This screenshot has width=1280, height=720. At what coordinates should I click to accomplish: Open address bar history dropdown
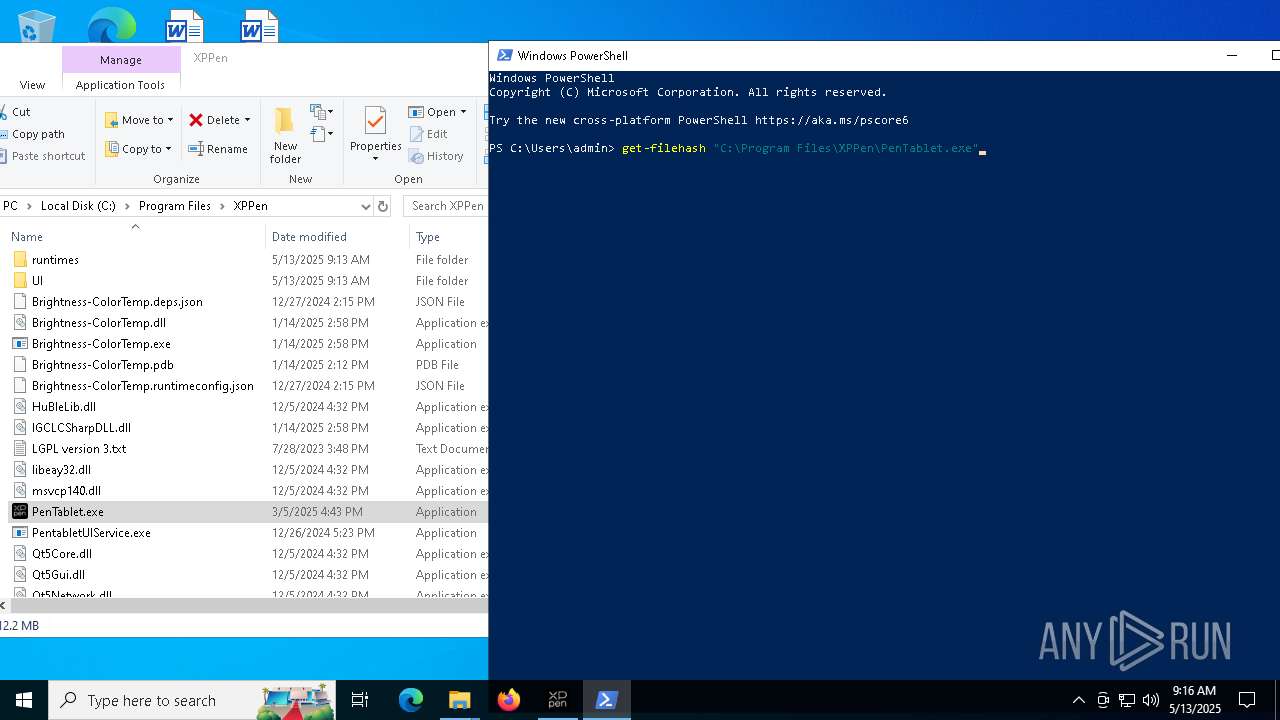(x=365, y=206)
